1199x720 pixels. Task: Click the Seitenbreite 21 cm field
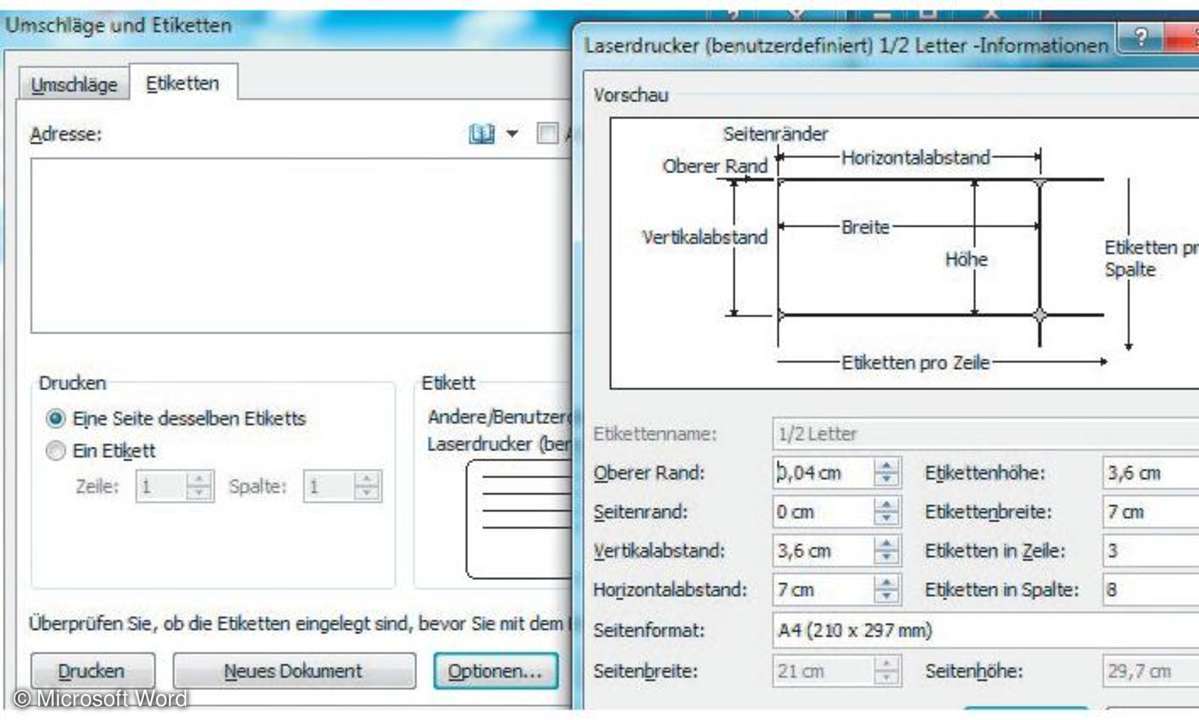click(823, 671)
